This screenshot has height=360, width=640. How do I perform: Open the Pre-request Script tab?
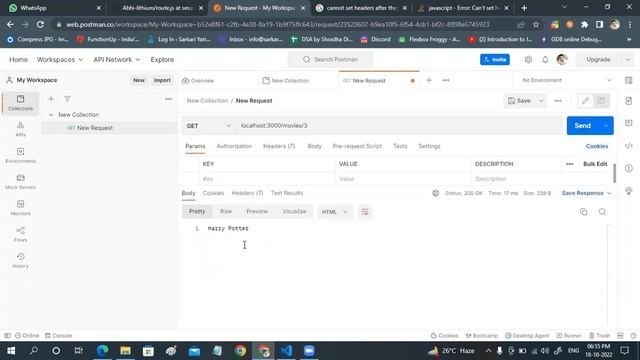[x=357, y=146]
